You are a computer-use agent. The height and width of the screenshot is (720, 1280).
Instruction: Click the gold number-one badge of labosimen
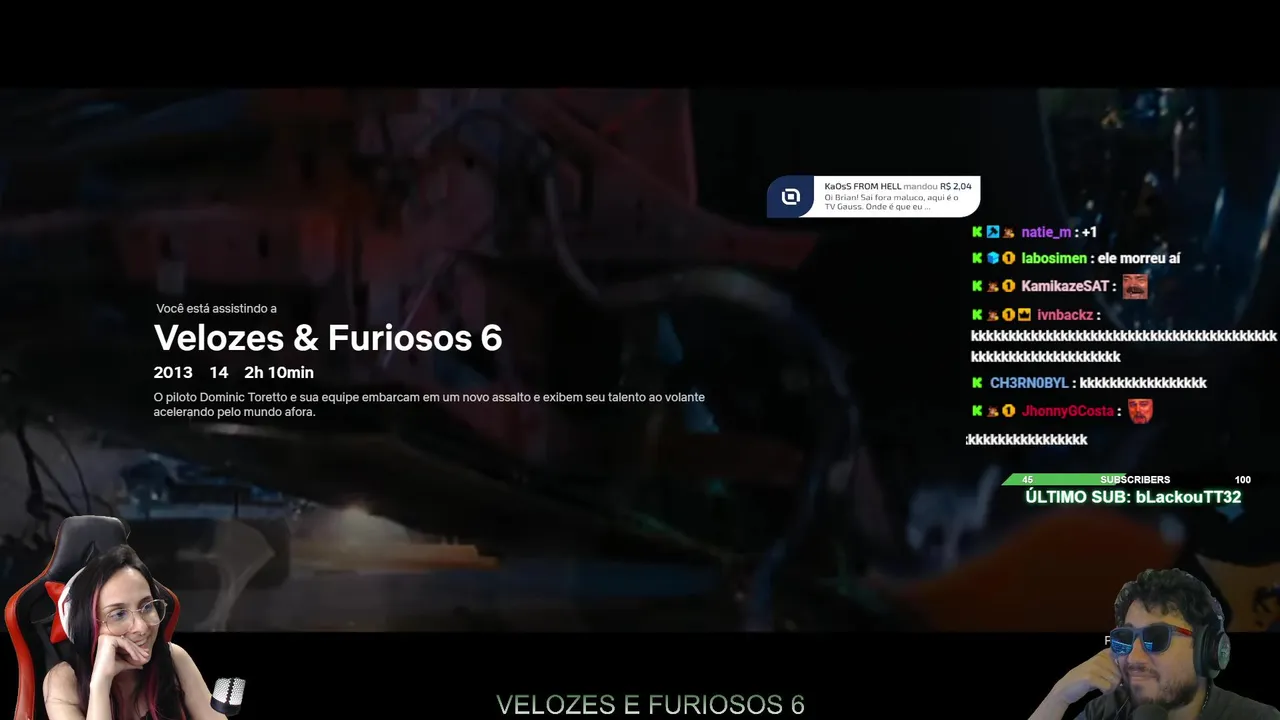tap(1009, 258)
